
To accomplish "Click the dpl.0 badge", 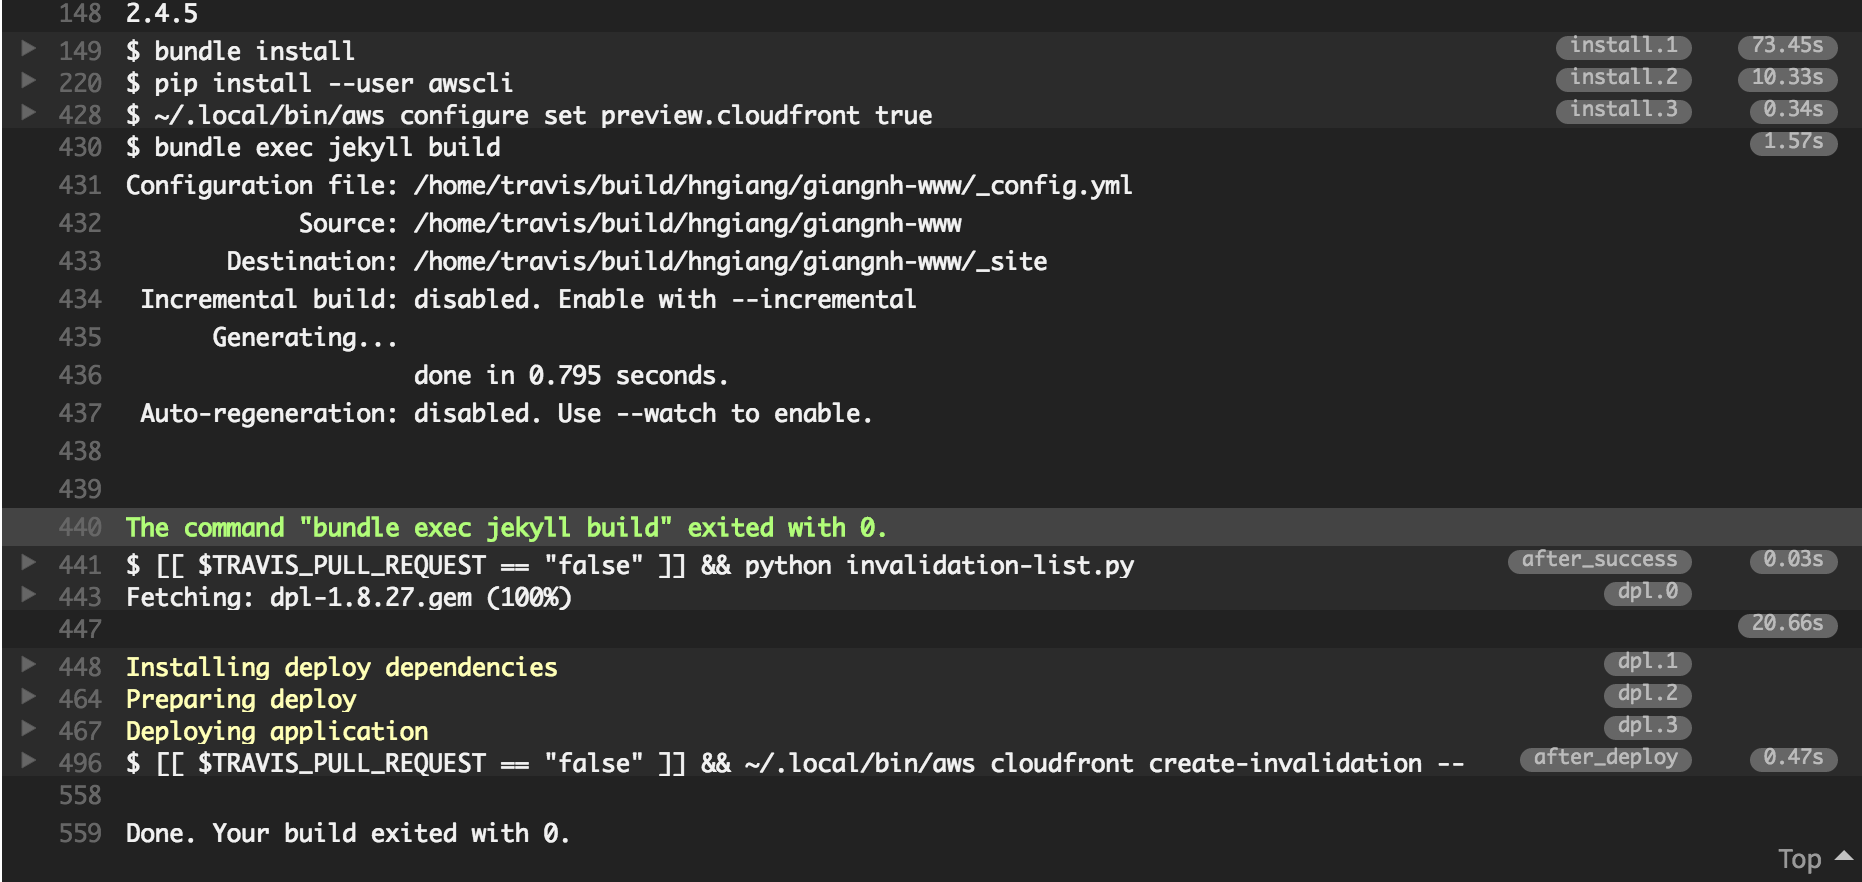I will click(1647, 592).
